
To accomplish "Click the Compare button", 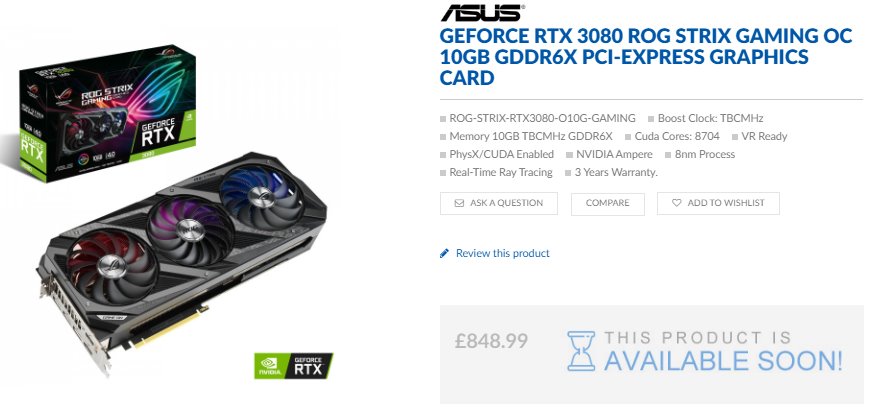I will pos(608,203).
